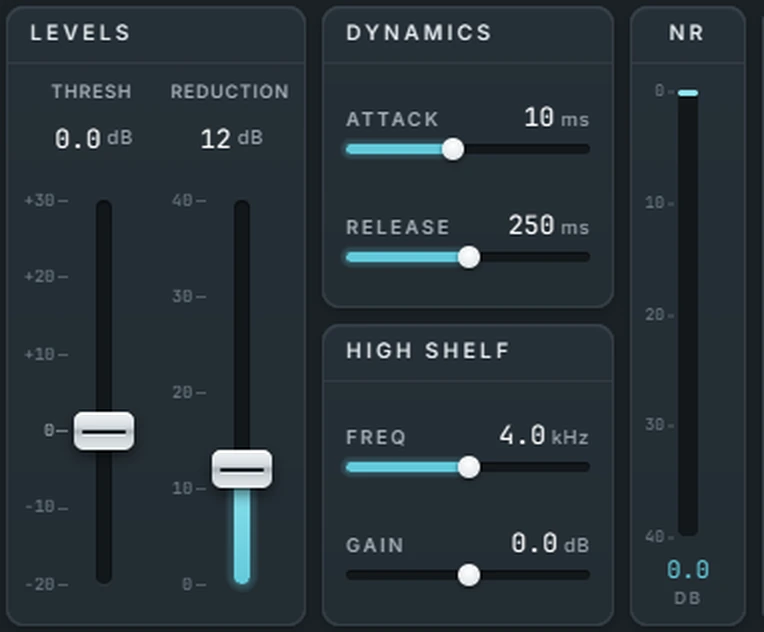Click the NR panel title
The width and height of the screenshot is (764, 632).
pos(687,33)
